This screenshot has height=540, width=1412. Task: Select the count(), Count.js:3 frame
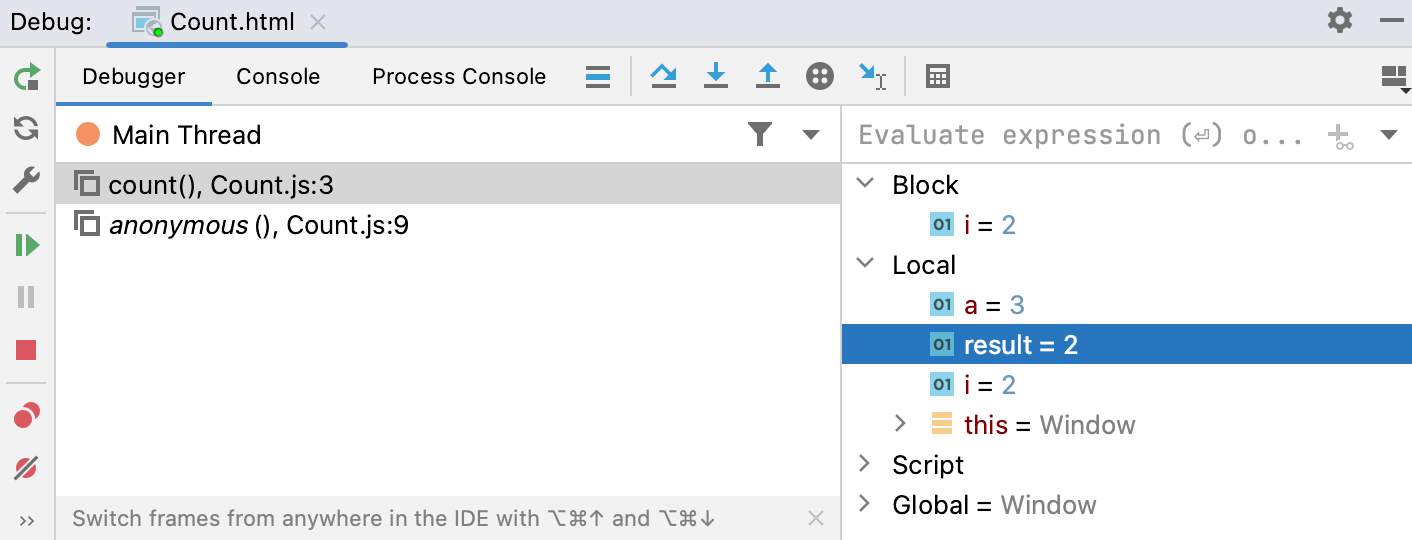(x=448, y=185)
